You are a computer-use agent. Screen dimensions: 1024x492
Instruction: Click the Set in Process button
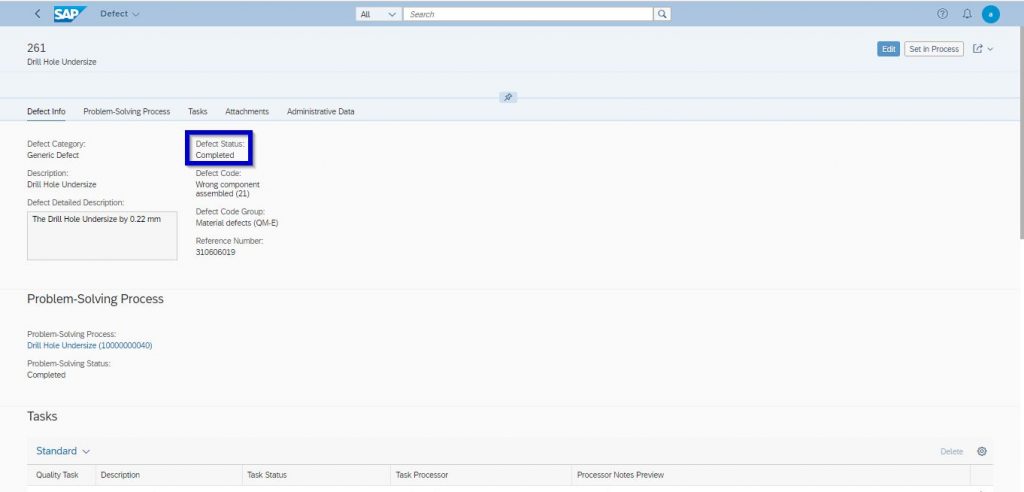coord(934,49)
